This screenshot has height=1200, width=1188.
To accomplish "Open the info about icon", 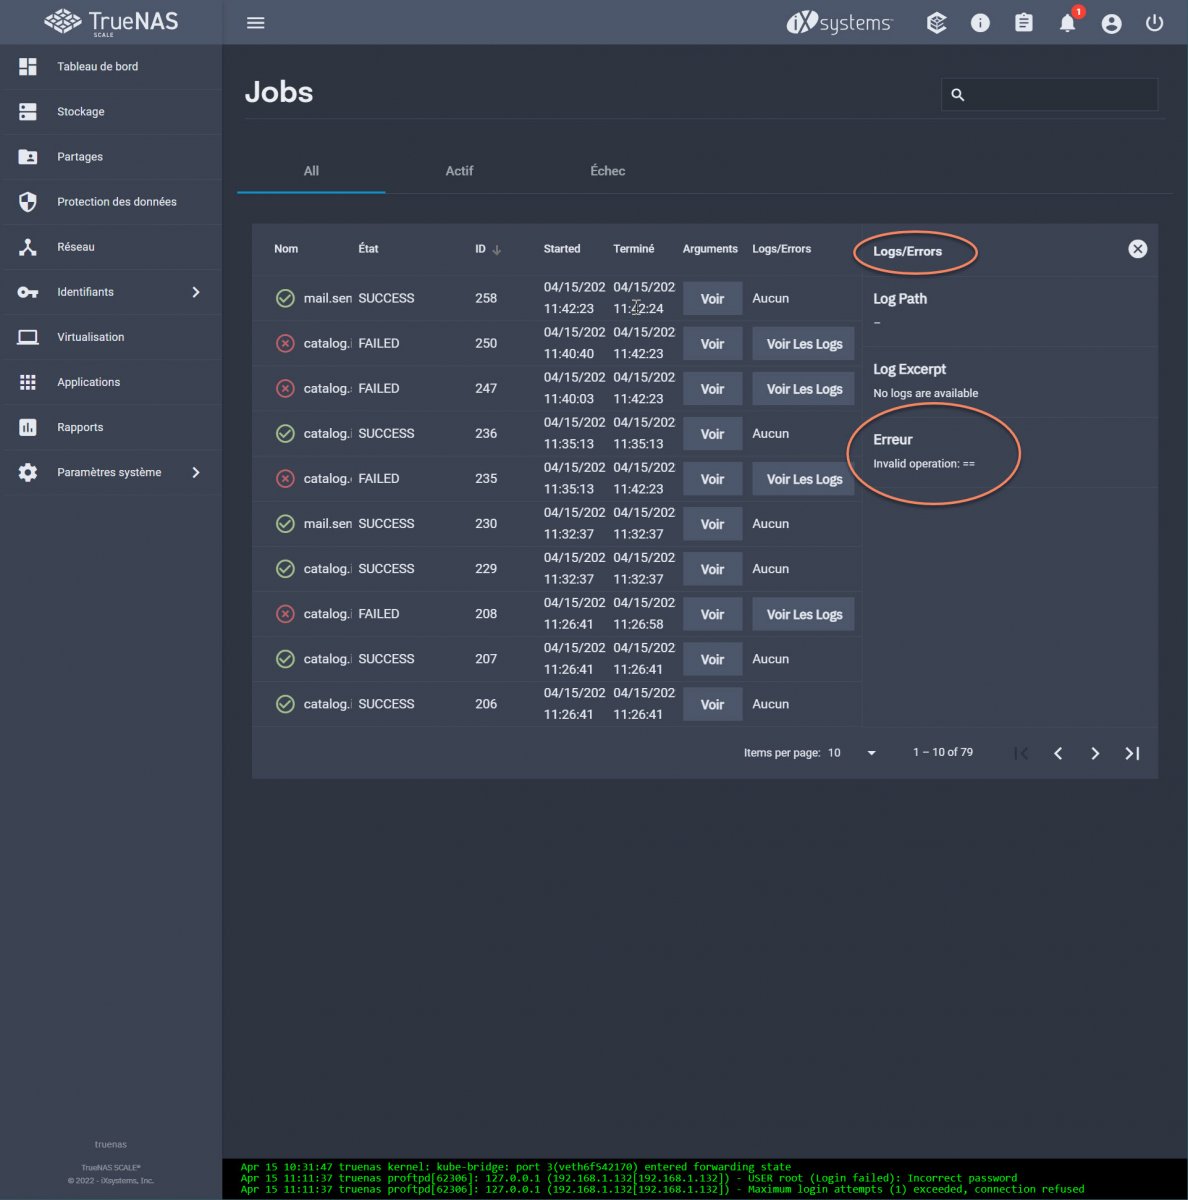I will (980, 23).
